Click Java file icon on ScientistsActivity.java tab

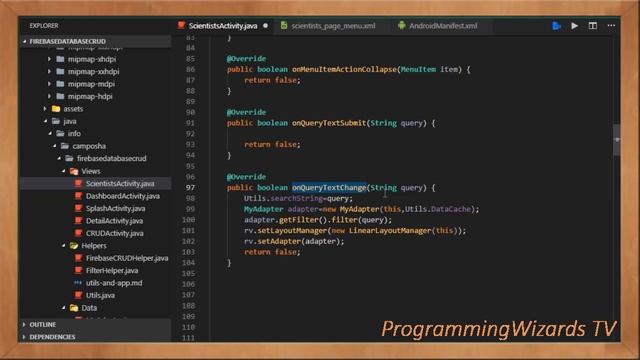click(x=182, y=25)
